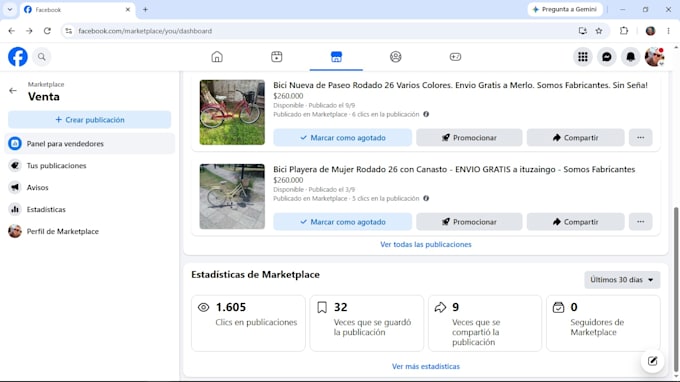680x382 pixels.
Task: Open the Gaming controller icon
Action: [x=455, y=57]
